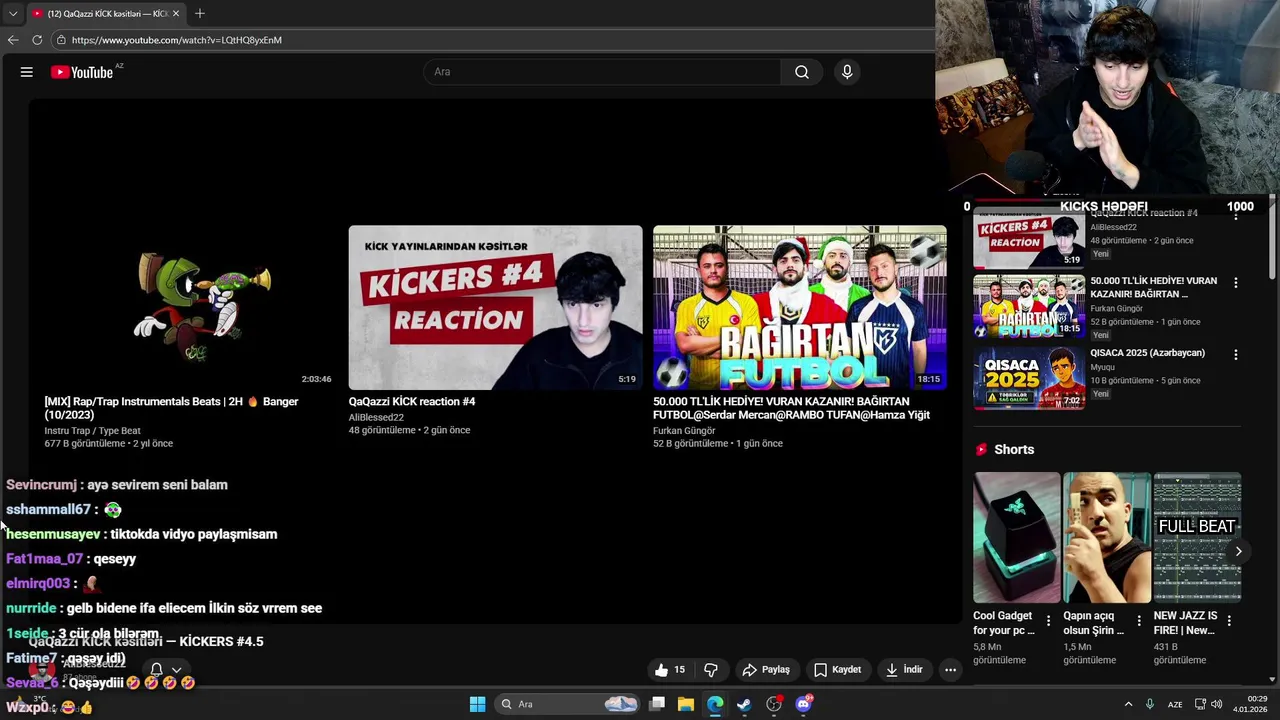Screen dimensions: 1280x720
Task: Save video with the Kaydet button
Action: click(x=837, y=670)
